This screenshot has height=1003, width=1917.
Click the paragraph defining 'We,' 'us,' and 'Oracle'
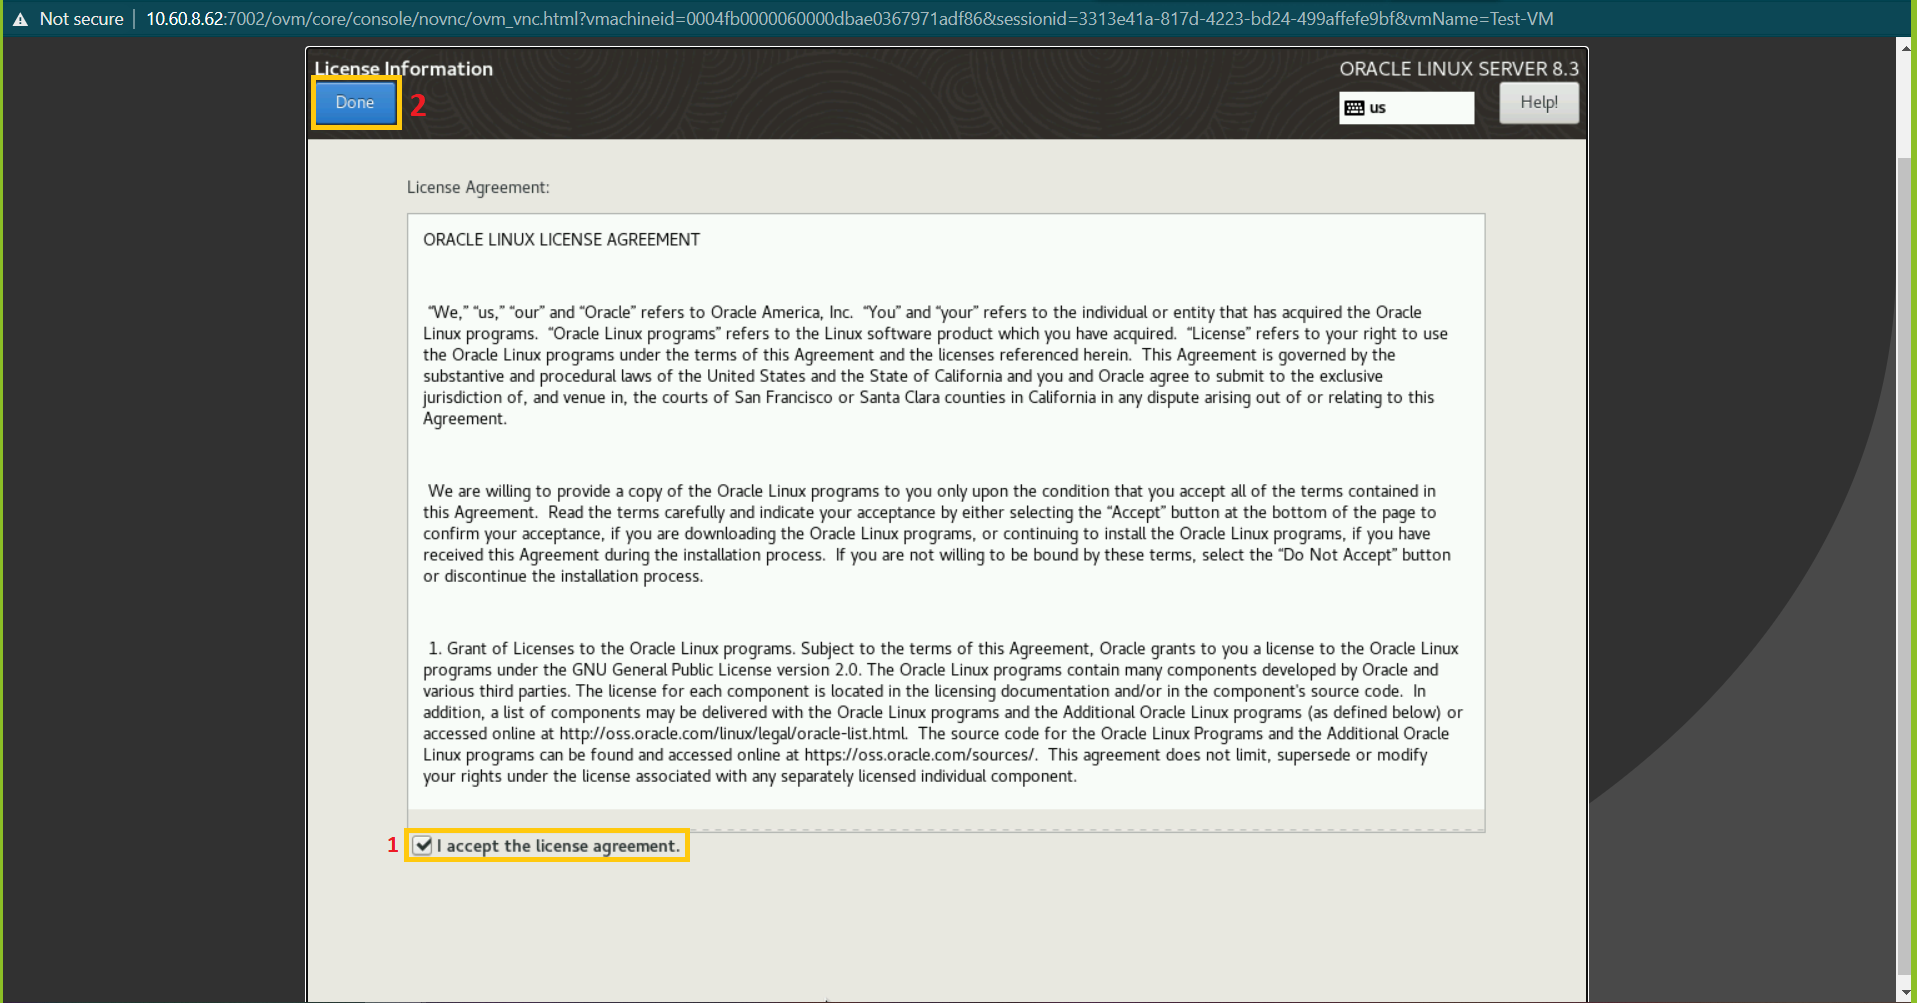tap(935, 365)
